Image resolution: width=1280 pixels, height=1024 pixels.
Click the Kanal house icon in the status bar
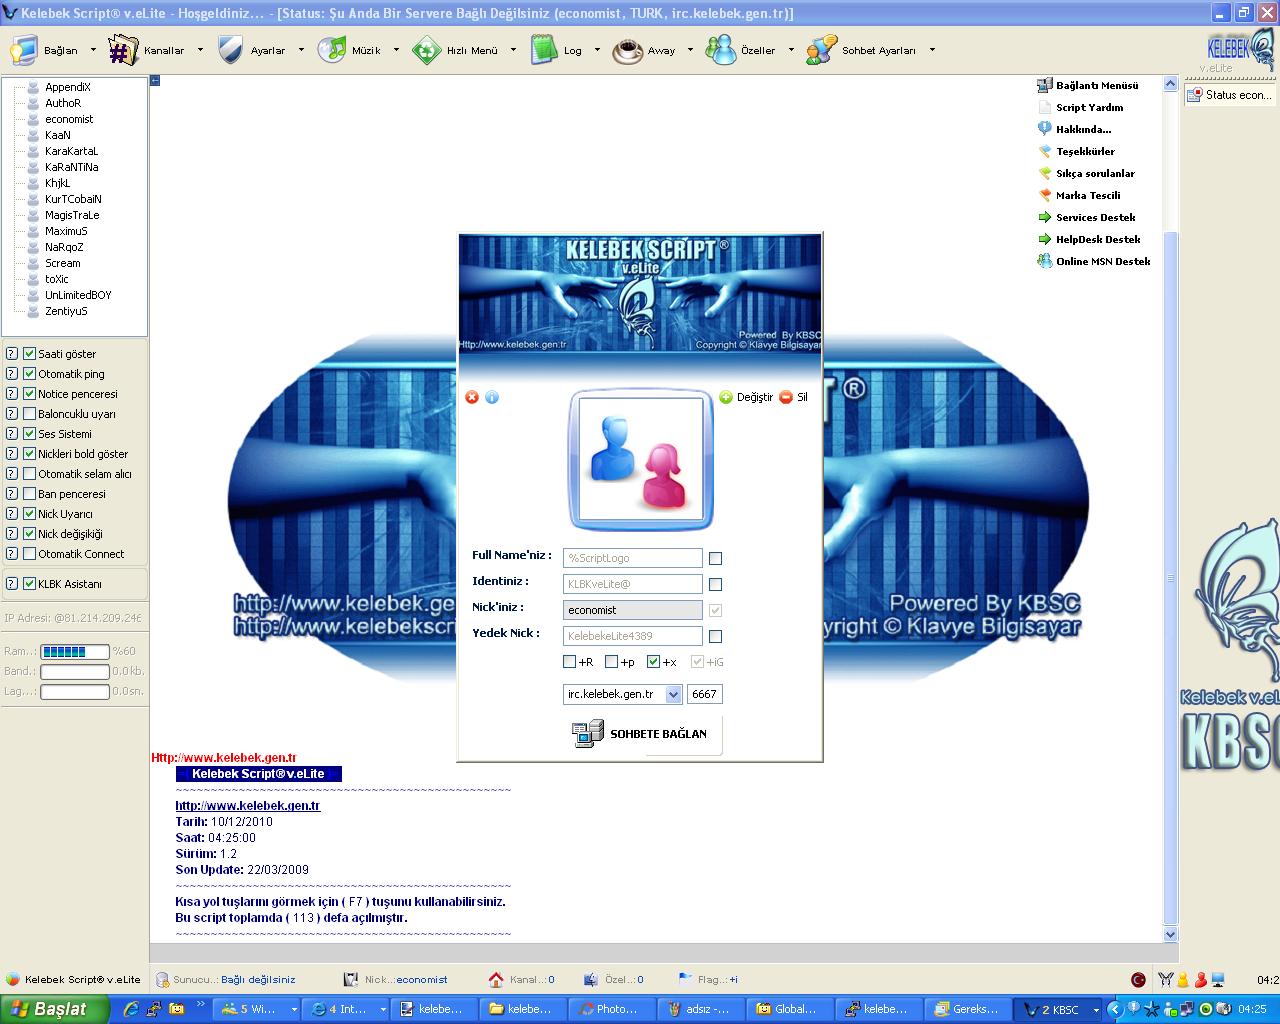click(496, 980)
